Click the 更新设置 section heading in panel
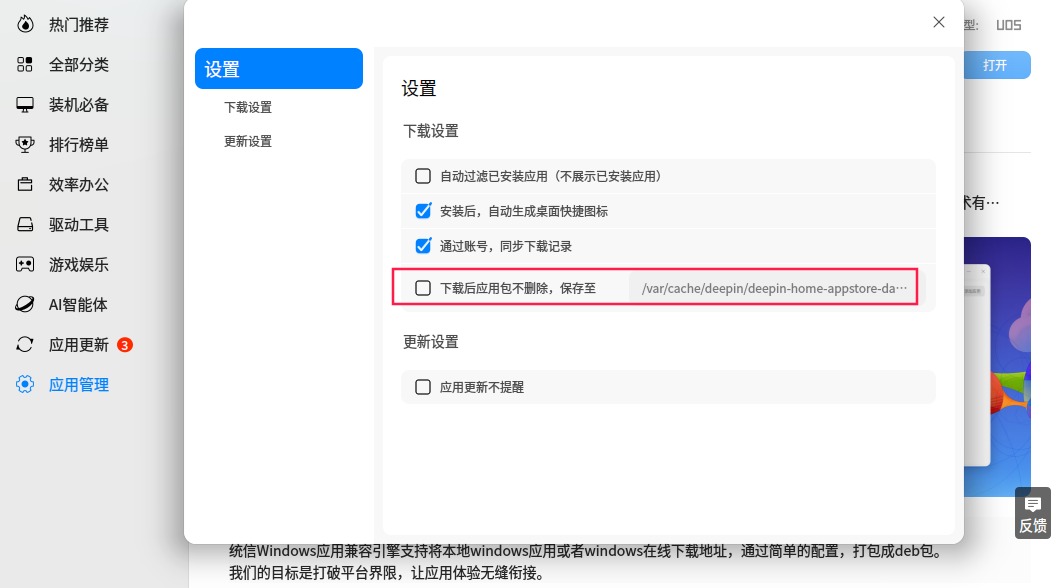The height and width of the screenshot is (588, 1055). point(431,342)
